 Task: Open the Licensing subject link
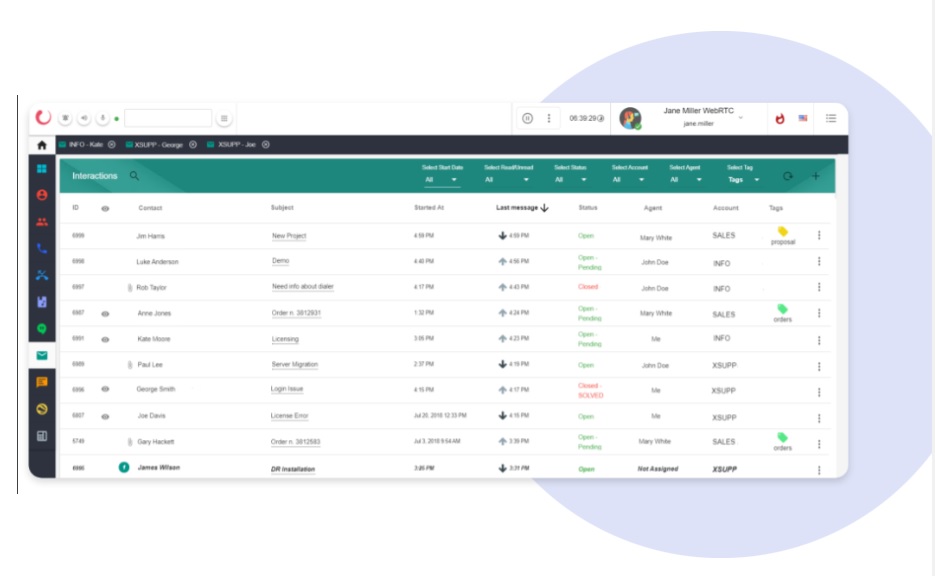(285, 339)
